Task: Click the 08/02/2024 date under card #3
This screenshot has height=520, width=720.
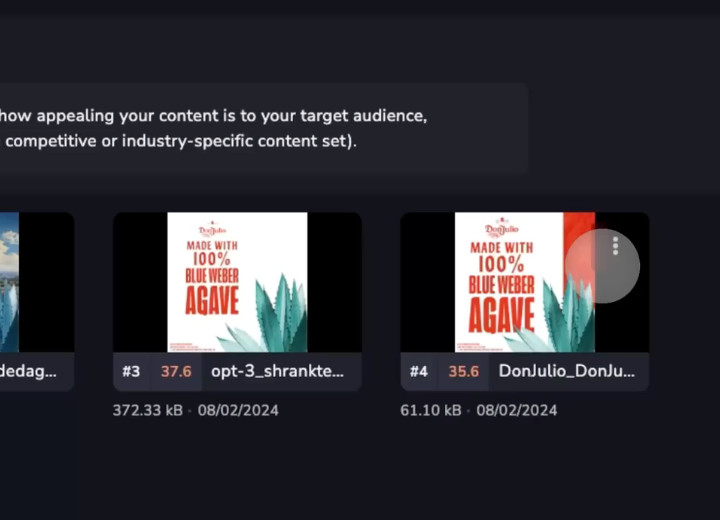Action: (237, 410)
